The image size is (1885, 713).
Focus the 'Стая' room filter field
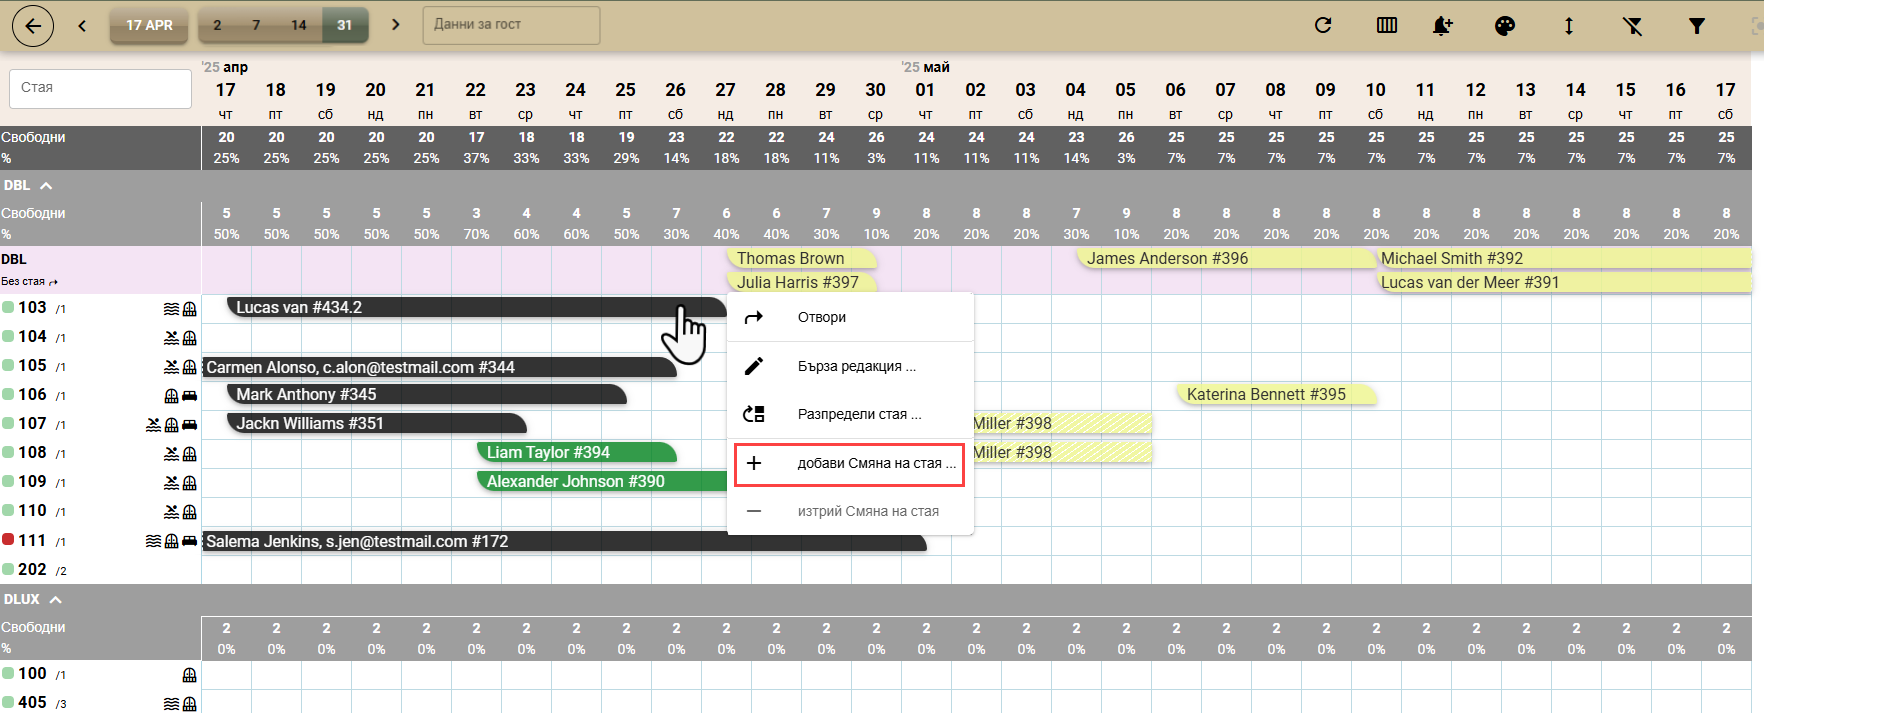pos(100,88)
